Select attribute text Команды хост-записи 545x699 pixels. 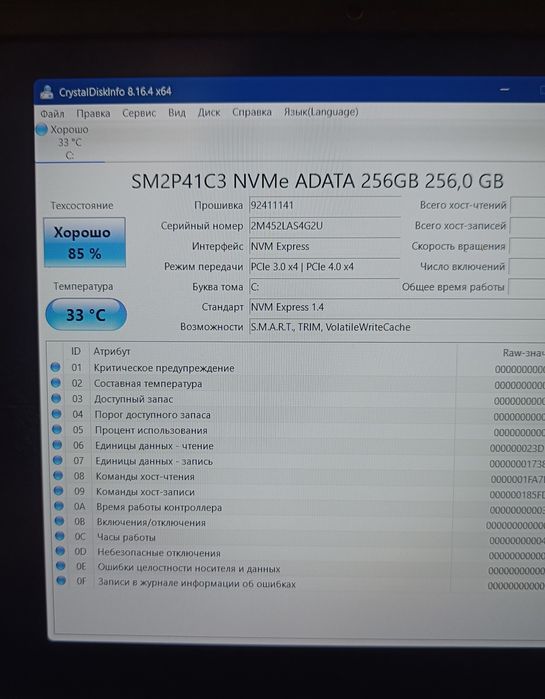(x=145, y=492)
